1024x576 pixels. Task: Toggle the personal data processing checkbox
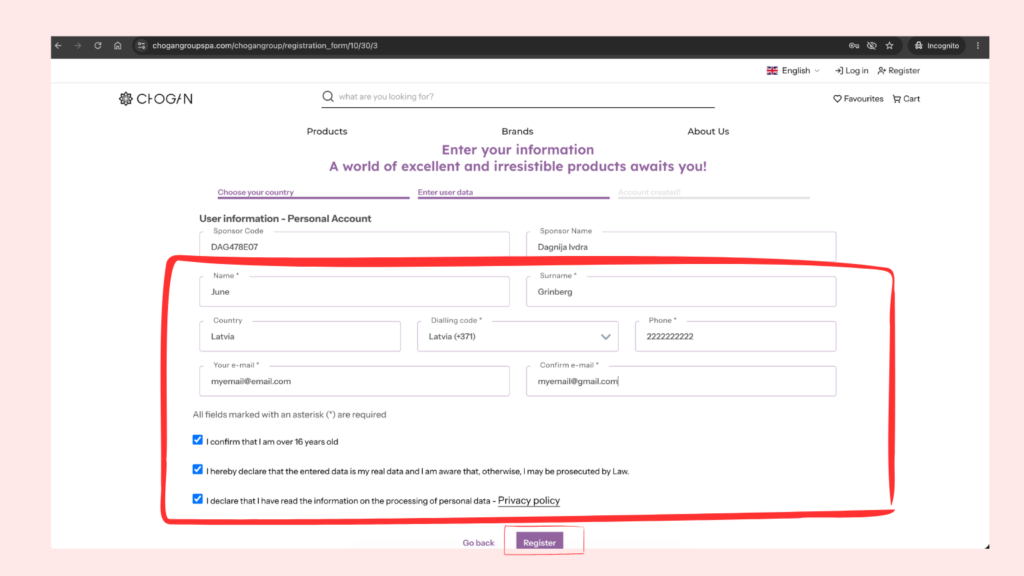(198, 499)
